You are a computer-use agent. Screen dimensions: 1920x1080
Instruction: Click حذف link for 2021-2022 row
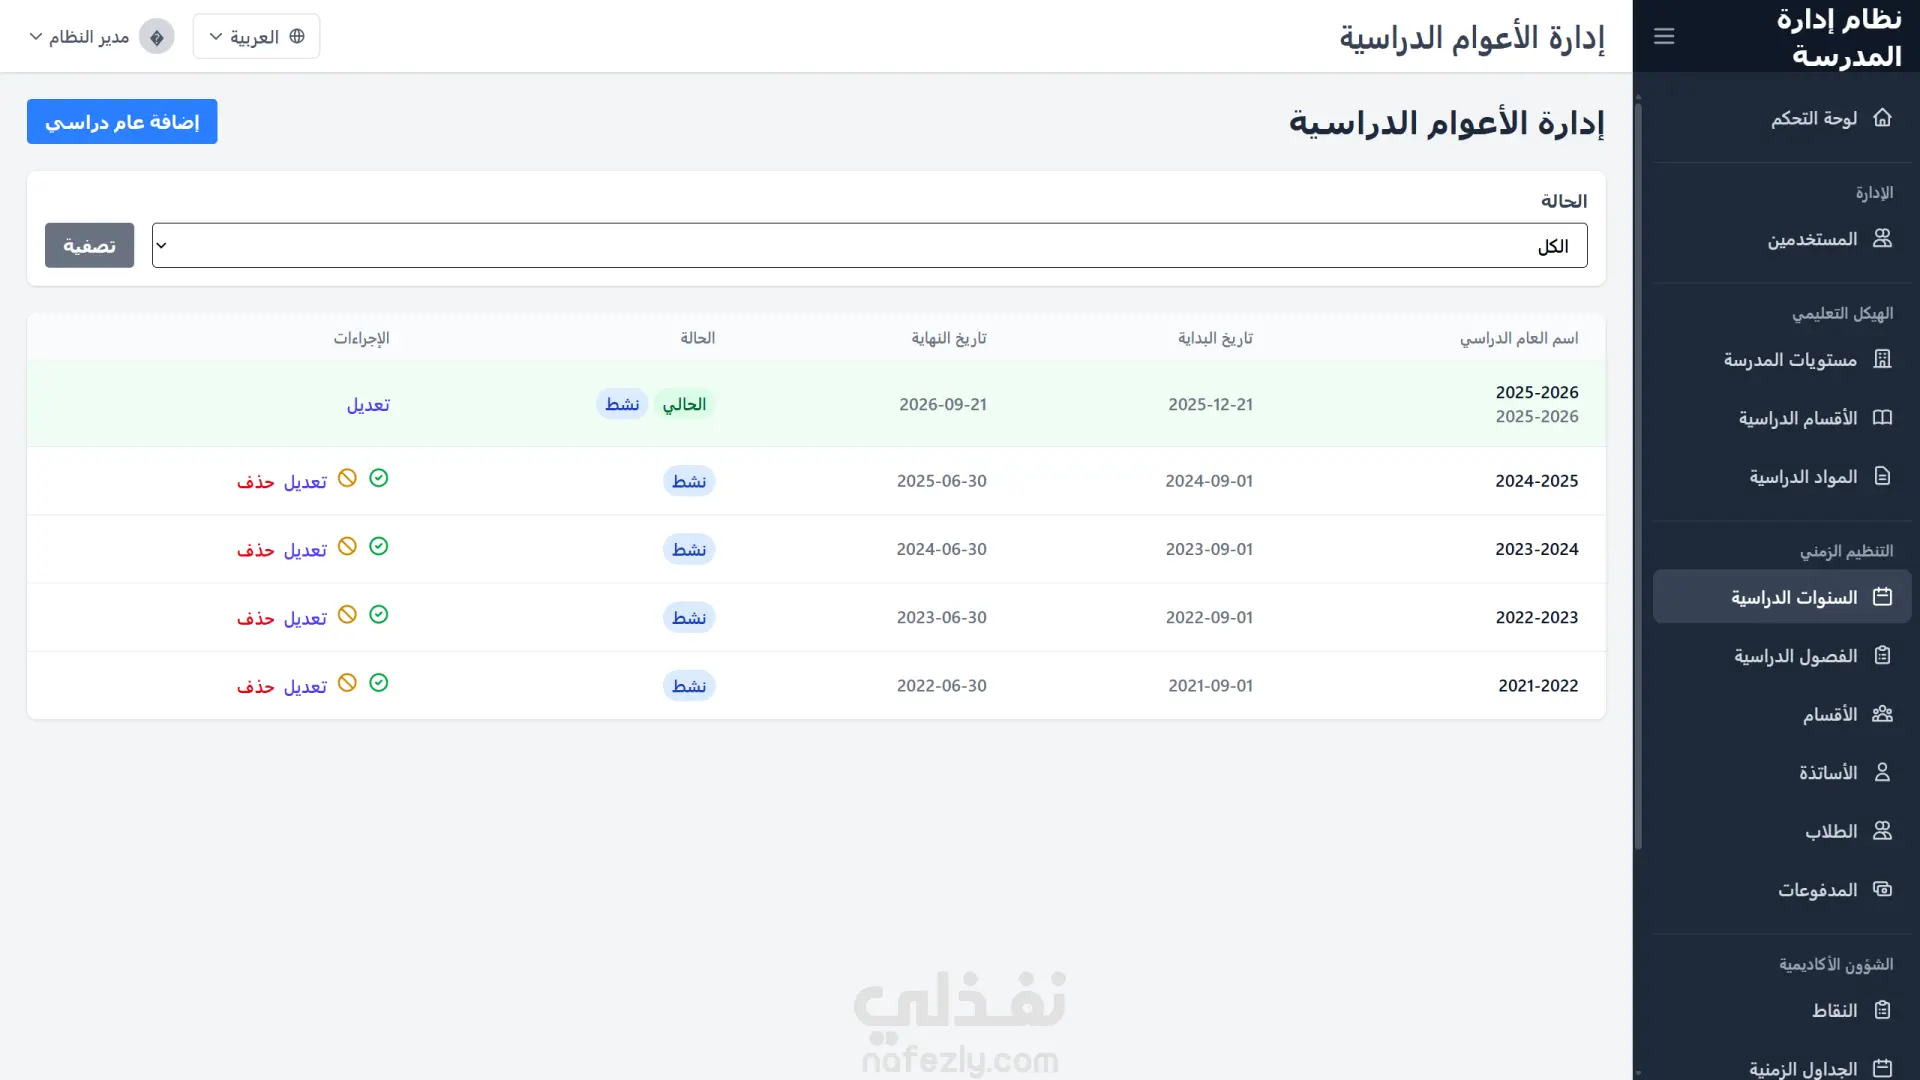point(255,687)
